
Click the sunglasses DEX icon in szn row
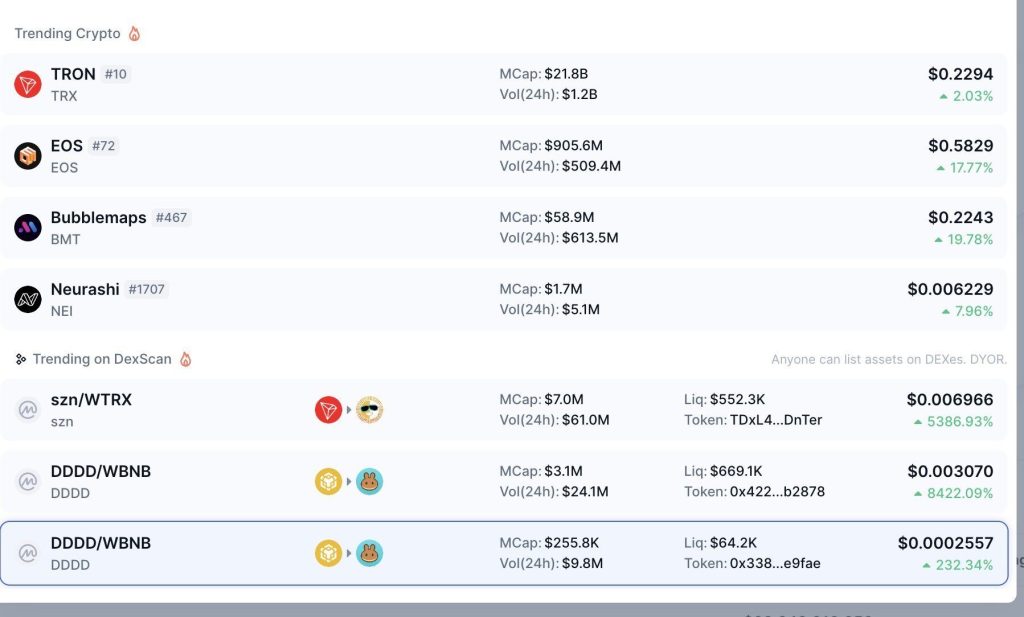pyautogui.click(x=370, y=410)
